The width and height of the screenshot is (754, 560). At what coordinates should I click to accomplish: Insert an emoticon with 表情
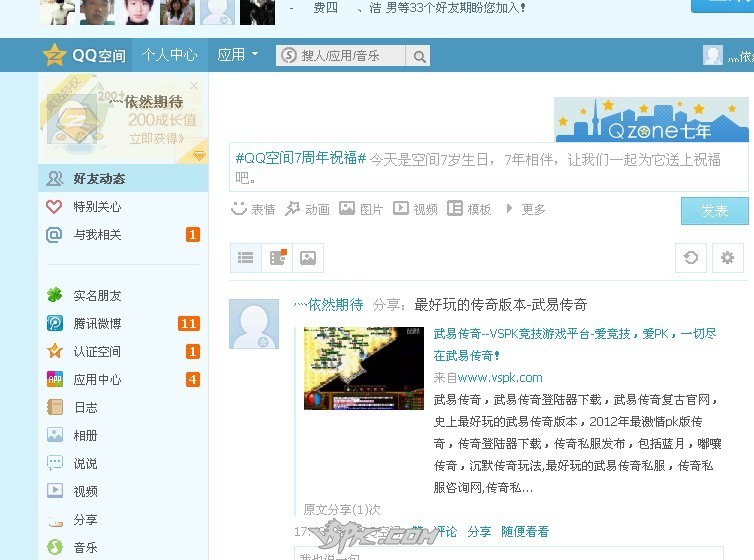(253, 209)
